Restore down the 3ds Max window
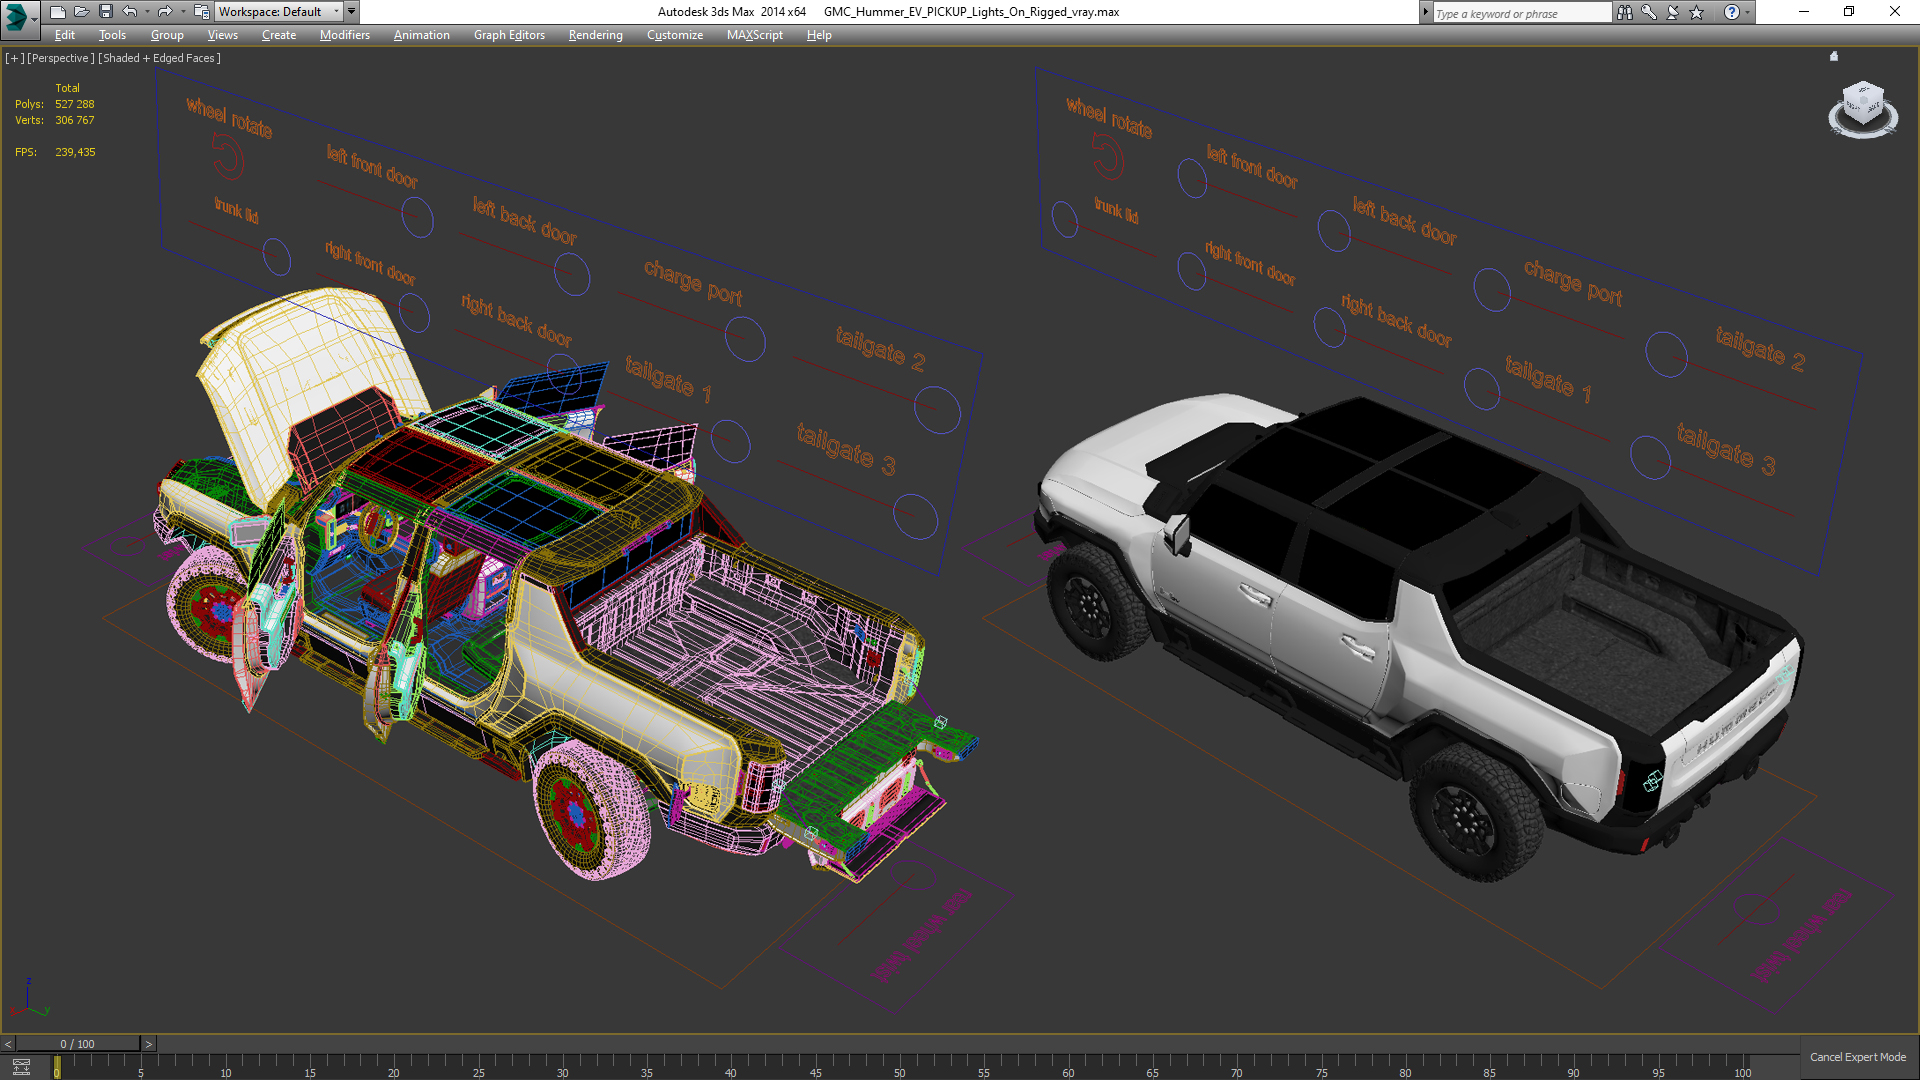 click(1849, 12)
